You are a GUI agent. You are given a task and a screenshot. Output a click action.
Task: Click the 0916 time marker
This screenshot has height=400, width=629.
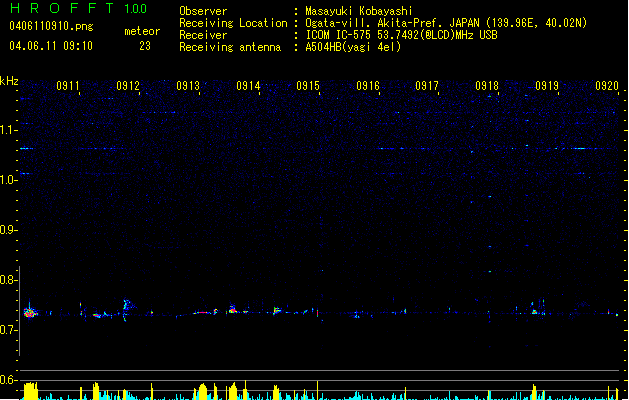[368, 86]
